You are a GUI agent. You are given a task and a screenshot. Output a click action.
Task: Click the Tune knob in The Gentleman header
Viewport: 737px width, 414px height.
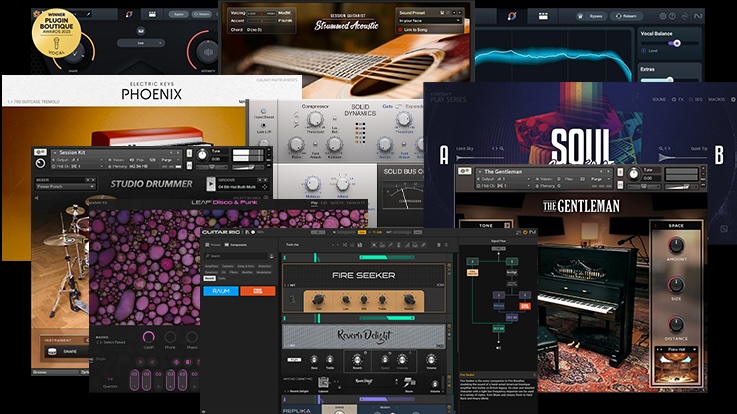(634, 174)
